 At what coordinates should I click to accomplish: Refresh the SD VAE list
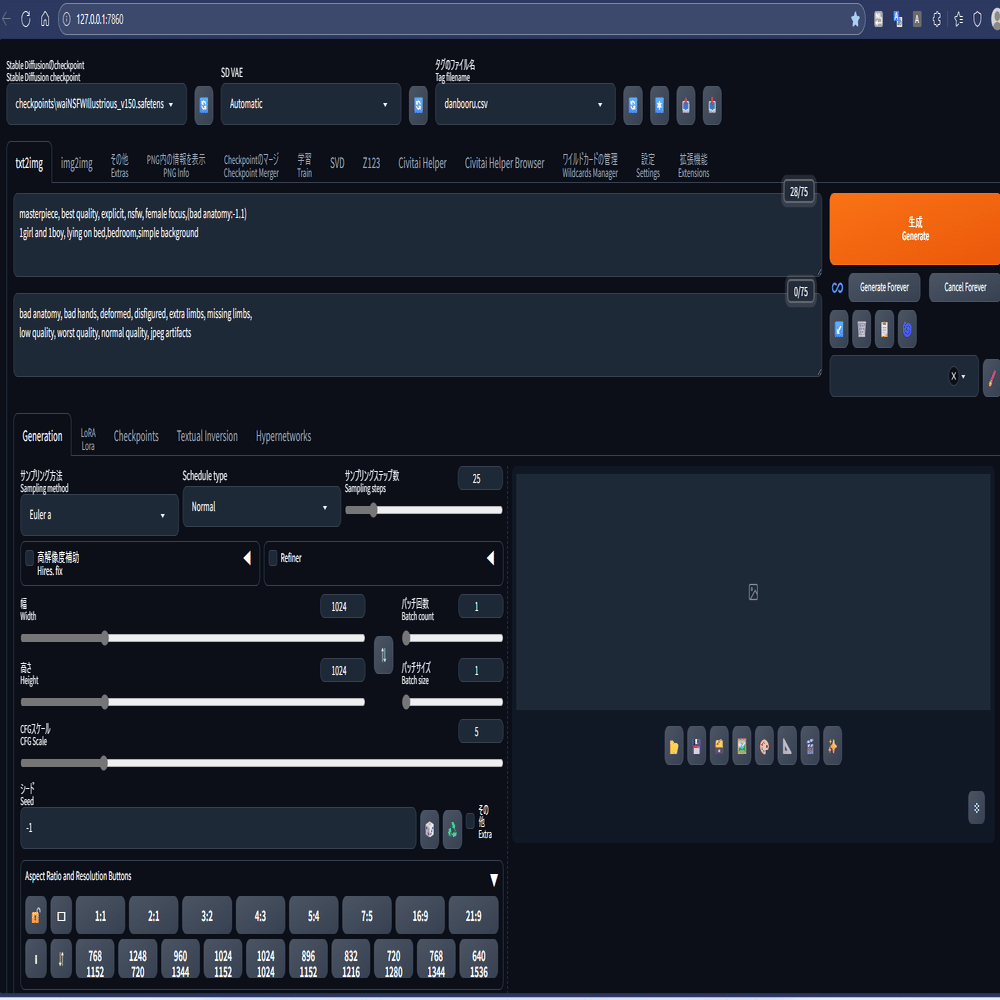tap(418, 105)
